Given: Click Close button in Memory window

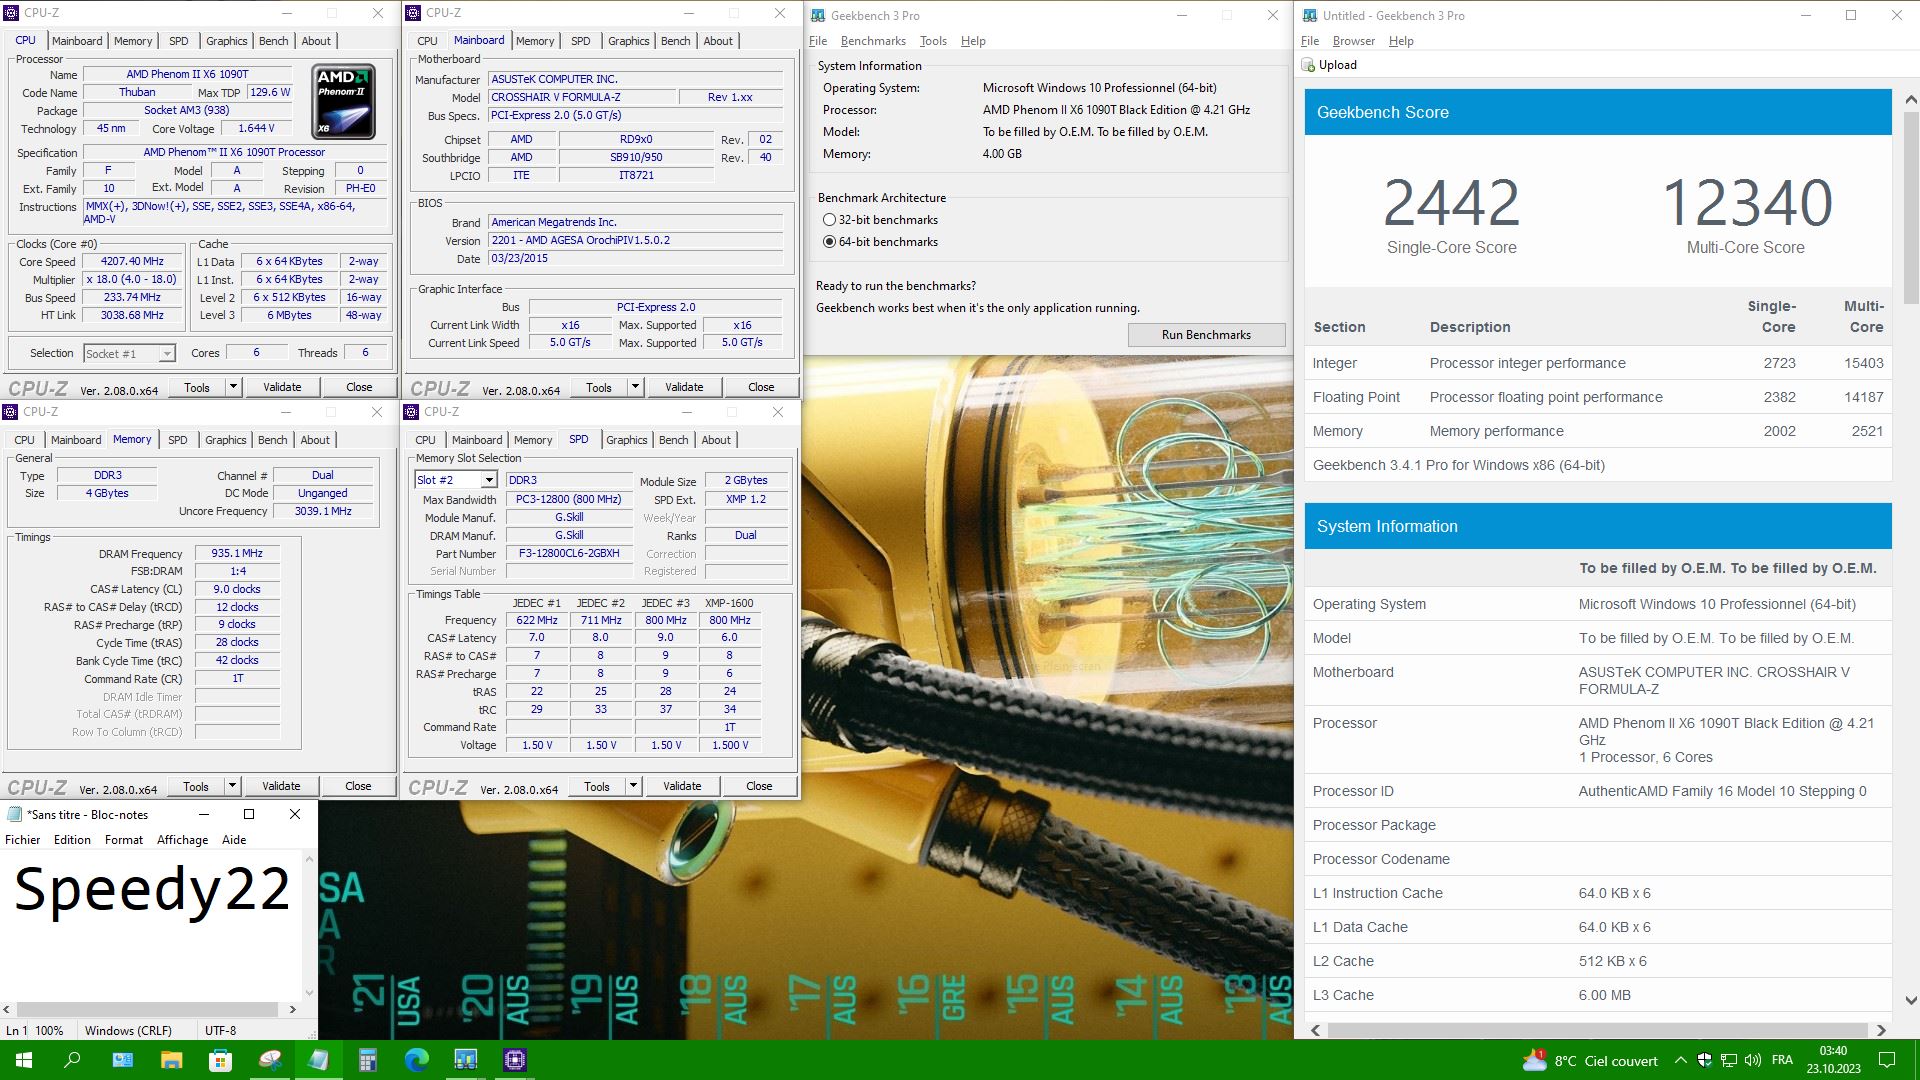Looking at the screenshot, I should (358, 786).
